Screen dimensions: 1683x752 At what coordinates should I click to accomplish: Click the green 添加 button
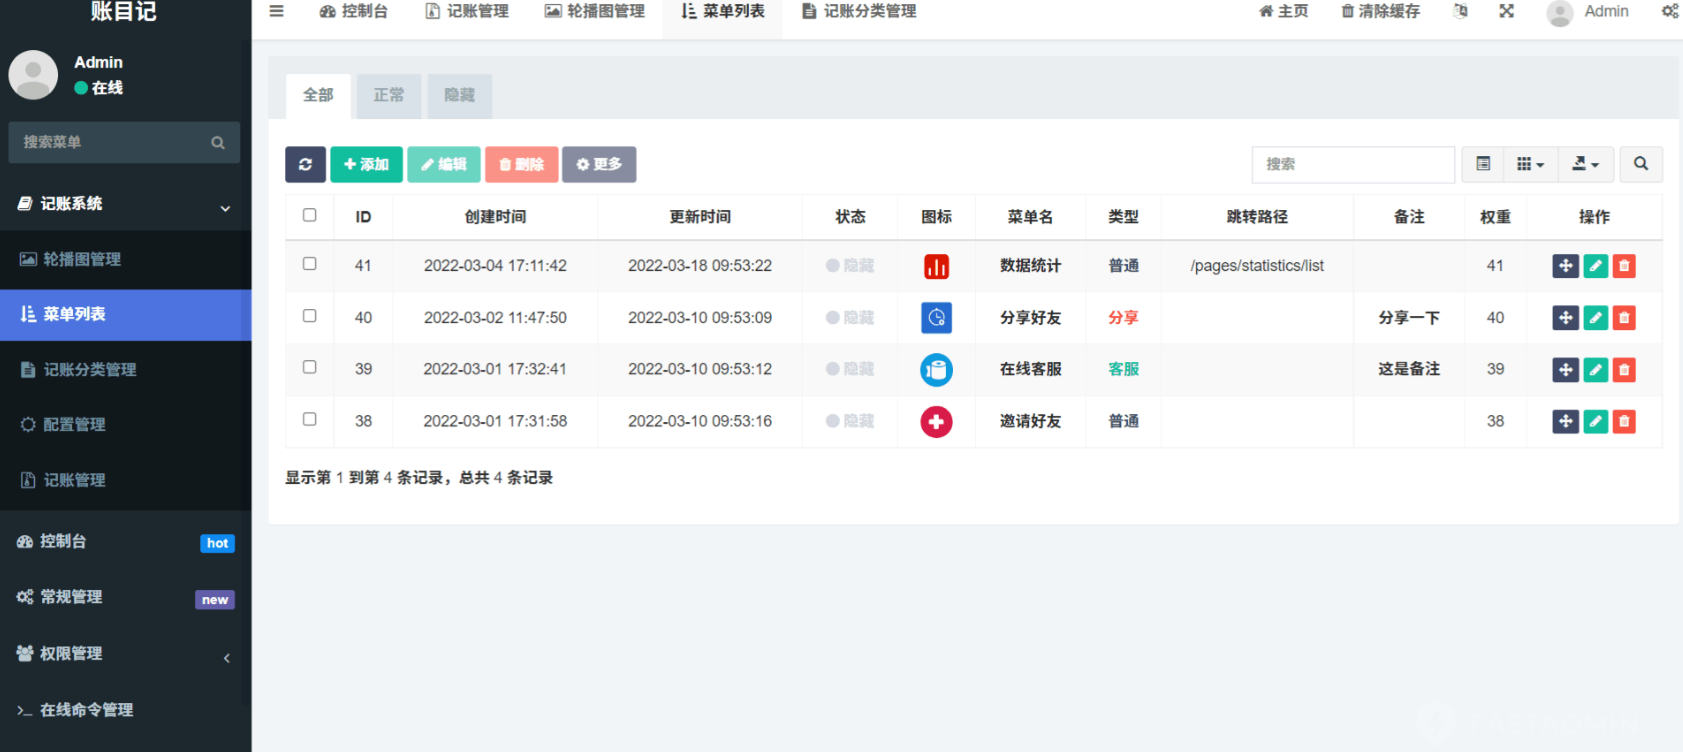coord(366,164)
